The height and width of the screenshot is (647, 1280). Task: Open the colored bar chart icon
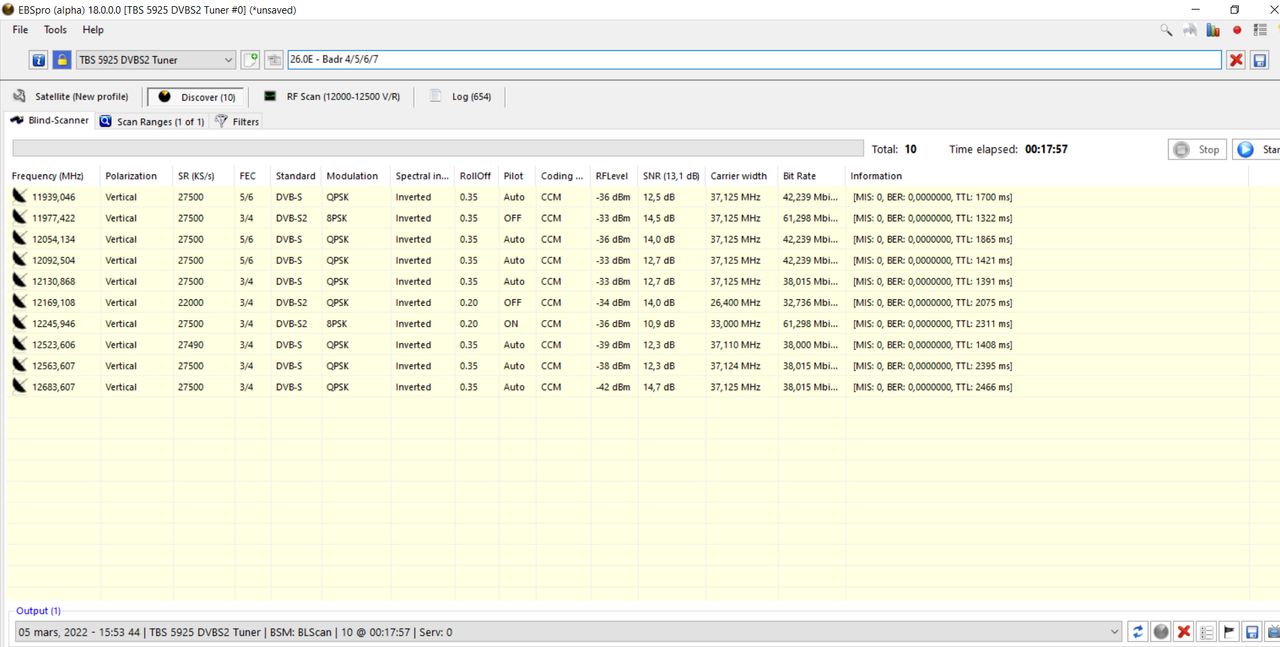coord(1213,30)
